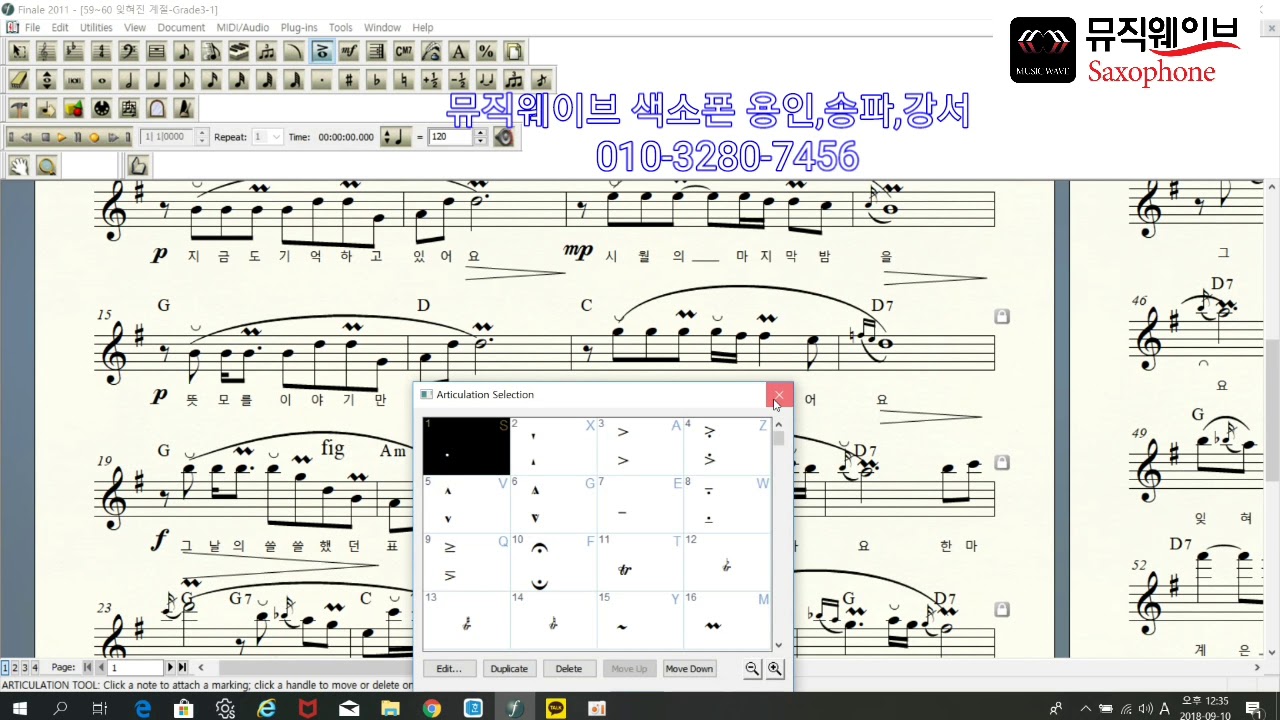The width and height of the screenshot is (1280, 720).
Task: Select the sharp accidental tool
Action: [349, 80]
